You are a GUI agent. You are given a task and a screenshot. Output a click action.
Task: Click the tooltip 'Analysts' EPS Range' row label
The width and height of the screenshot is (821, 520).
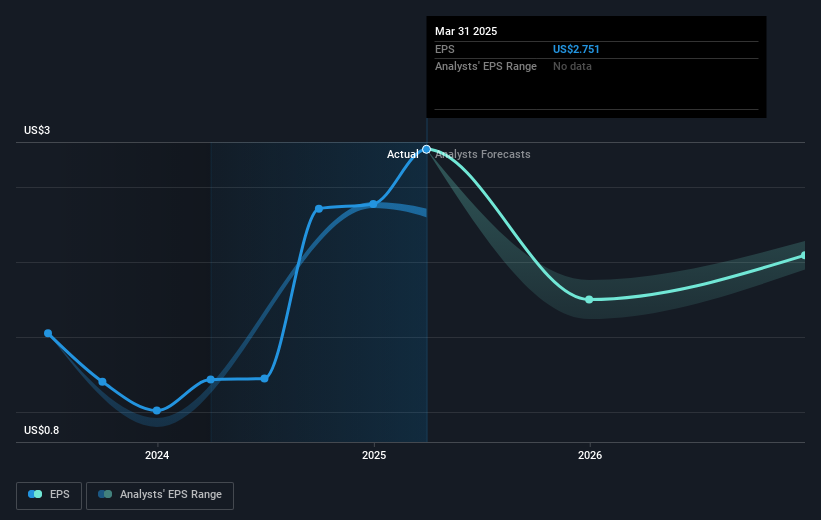[486, 67]
